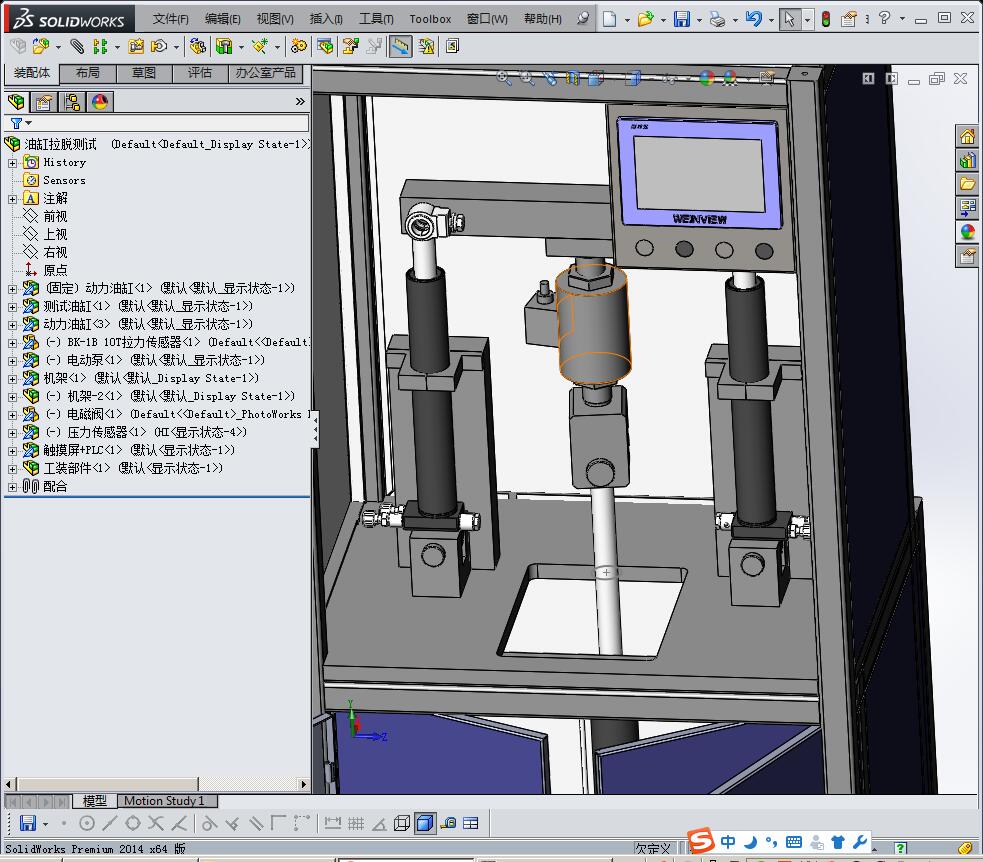Click the Rebuild traffic light icon
Image resolution: width=983 pixels, height=862 pixels.
825,19
